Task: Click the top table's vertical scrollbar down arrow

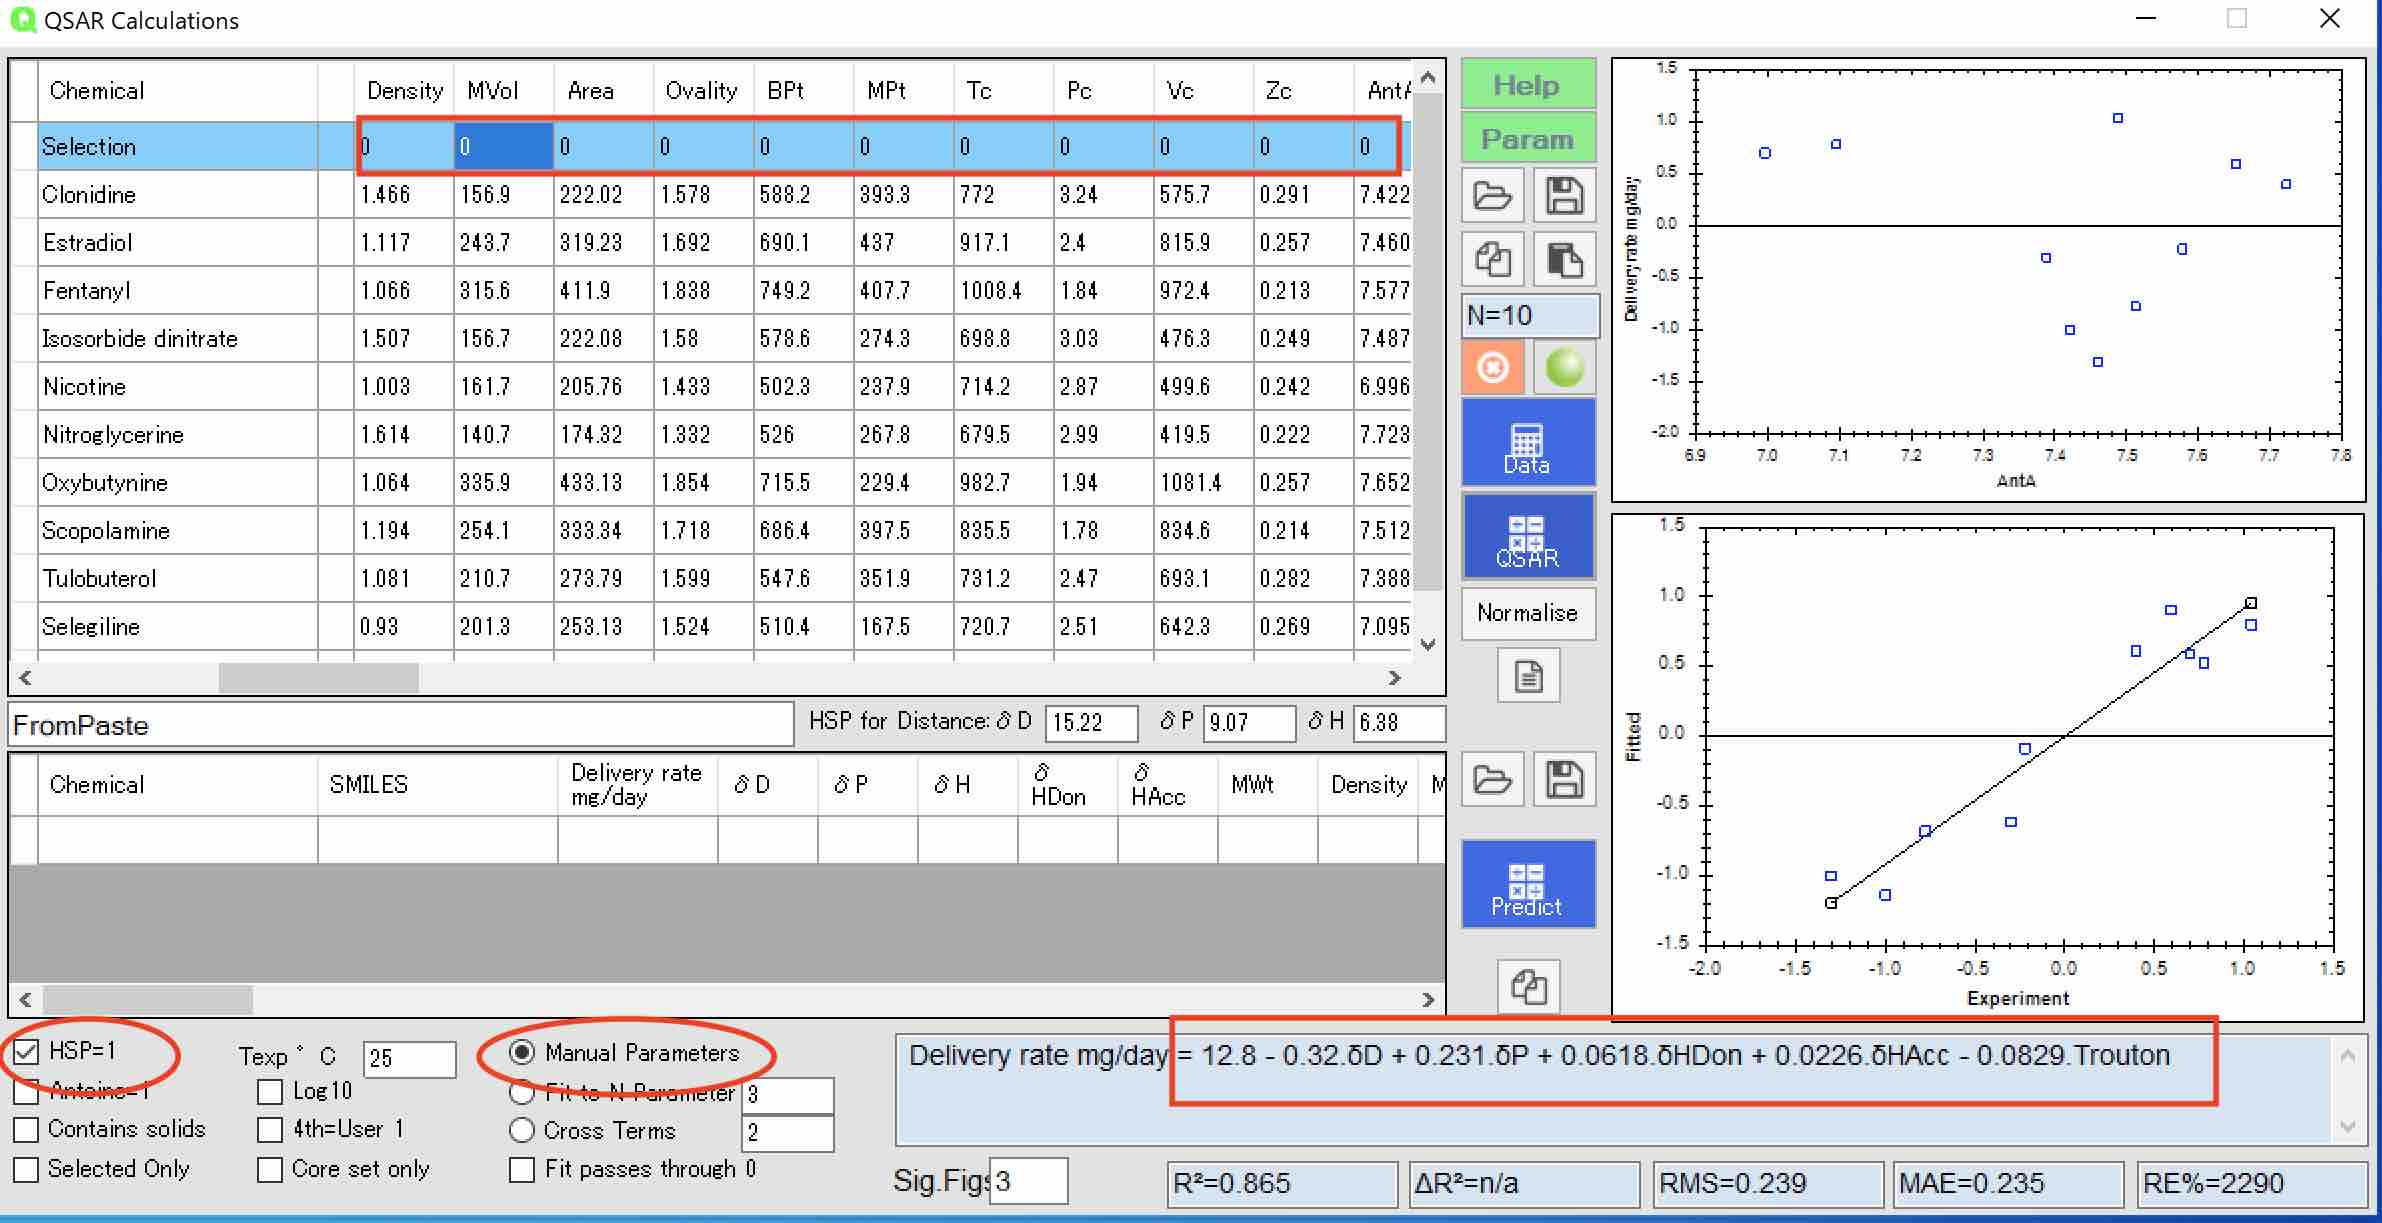Action: pyautogui.click(x=1428, y=645)
